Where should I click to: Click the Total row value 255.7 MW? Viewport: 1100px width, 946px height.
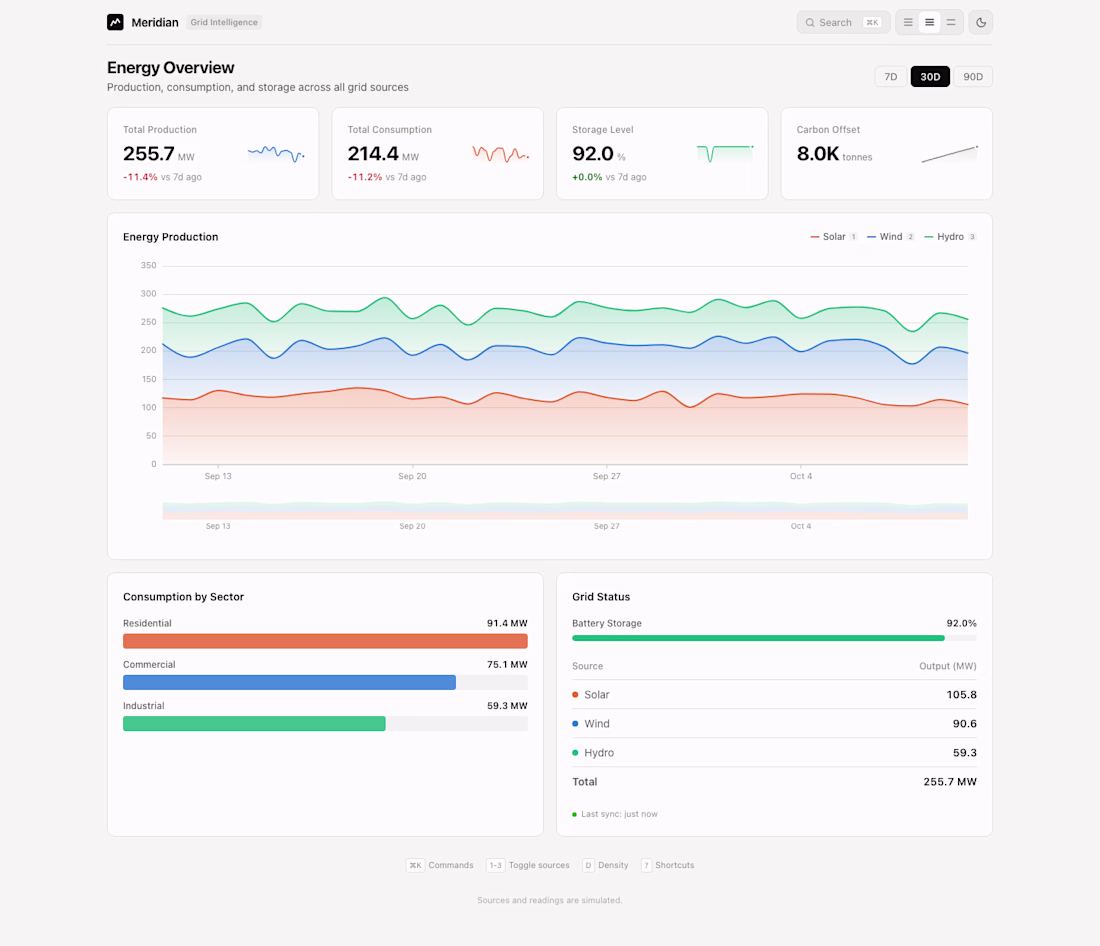(x=950, y=782)
